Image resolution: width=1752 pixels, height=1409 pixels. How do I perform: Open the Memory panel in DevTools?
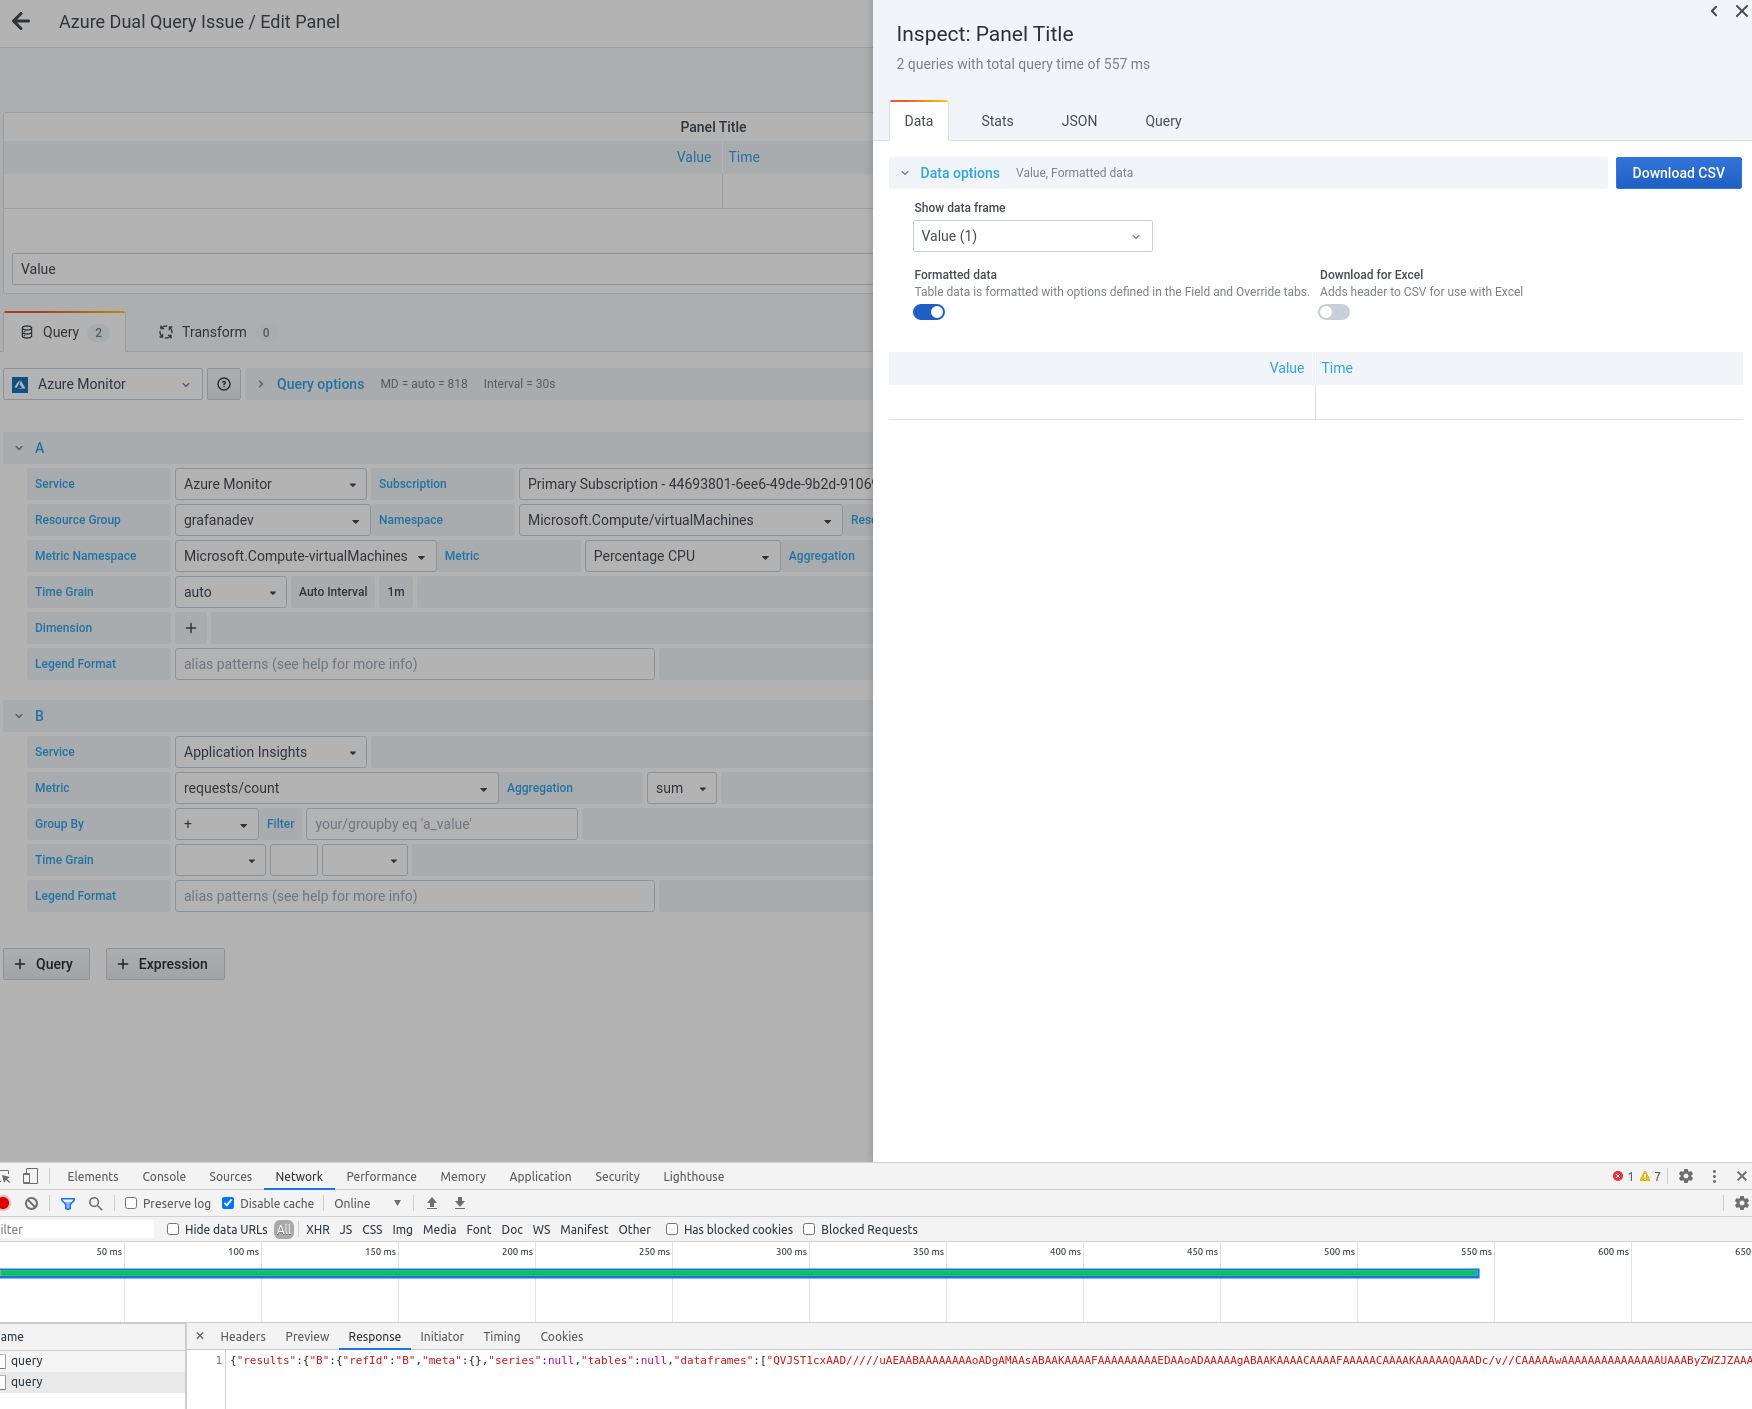[462, 1176]
